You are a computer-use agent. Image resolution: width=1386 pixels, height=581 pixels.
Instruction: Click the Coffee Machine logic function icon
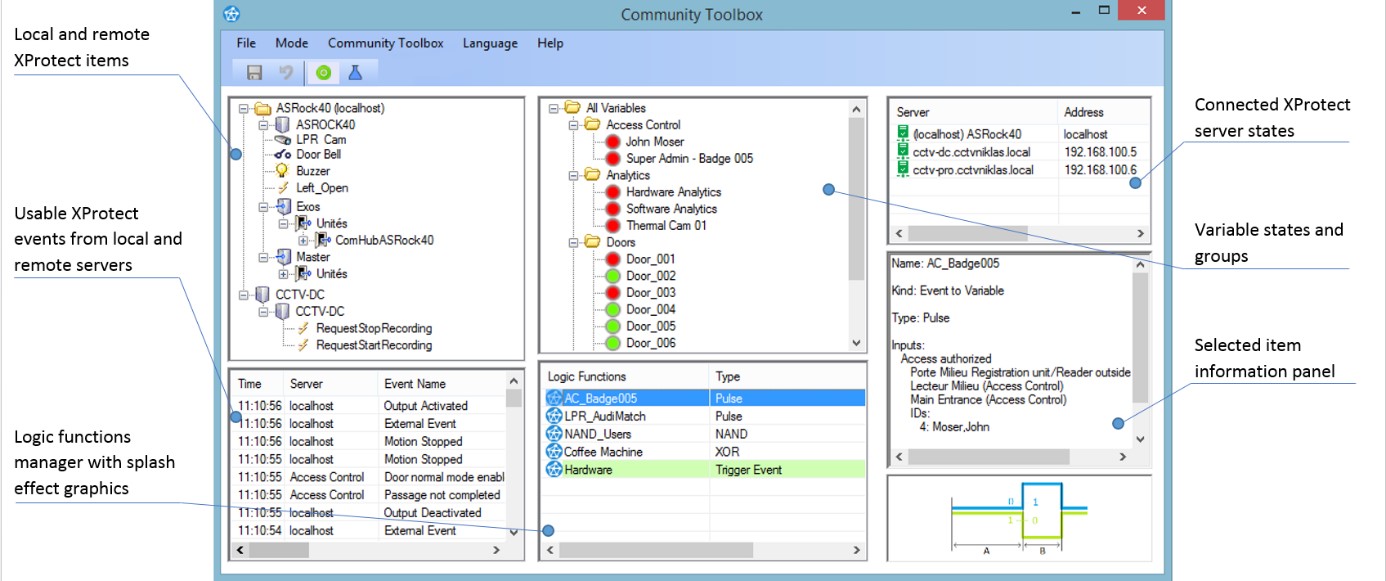coord(554,452)
